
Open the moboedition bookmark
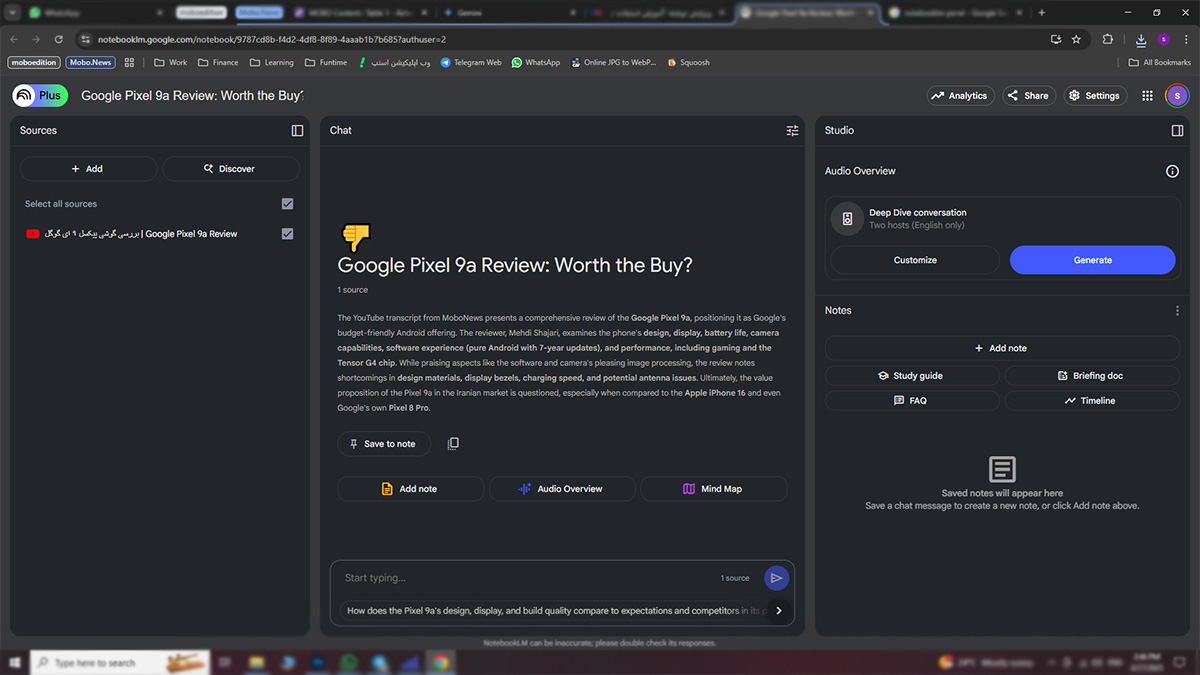[34, 62]
